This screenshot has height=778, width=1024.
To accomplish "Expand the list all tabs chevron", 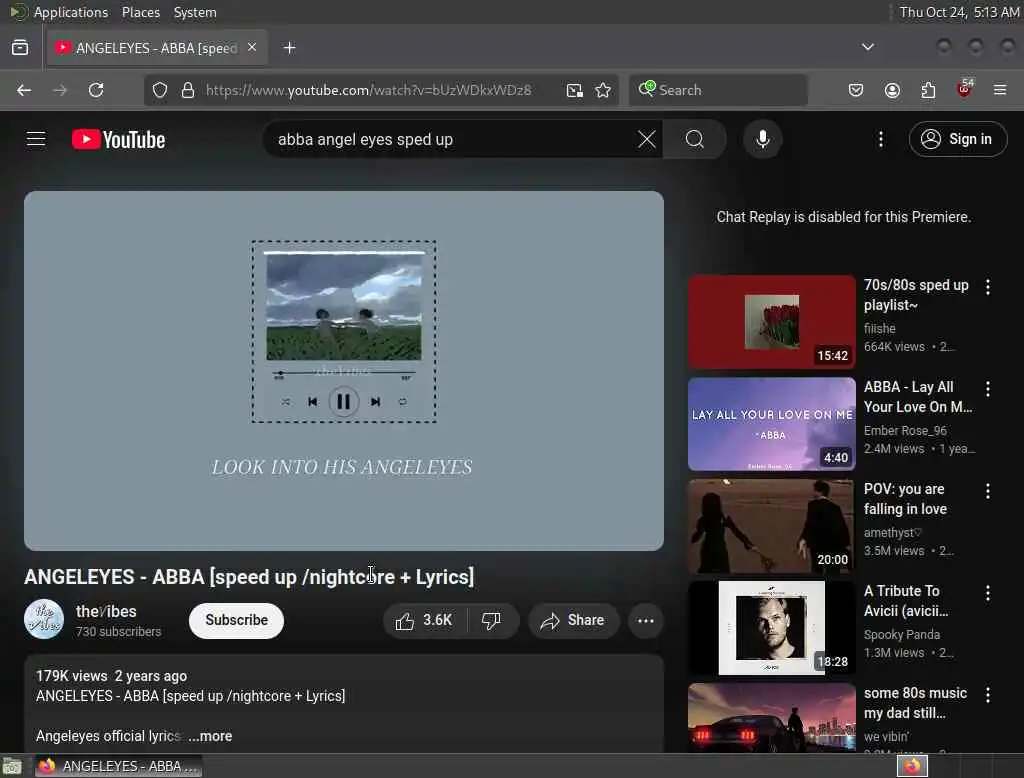I will click(x=867, y=47).
